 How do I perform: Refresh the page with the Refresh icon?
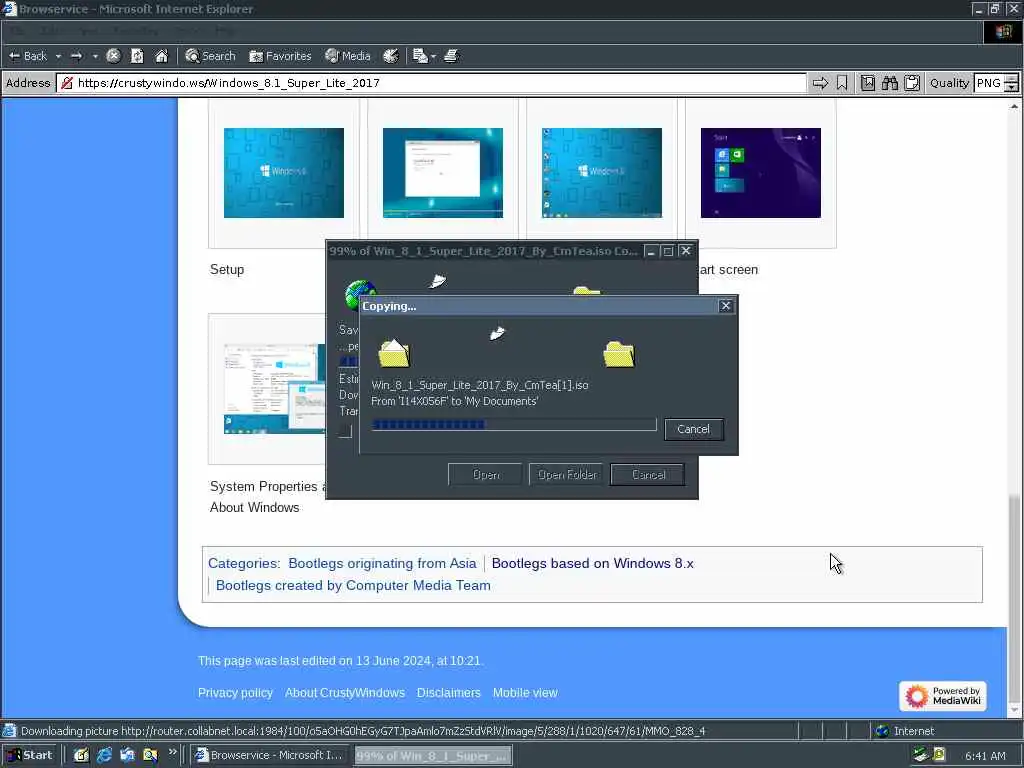pyautogui.click(x=137, y=56)
